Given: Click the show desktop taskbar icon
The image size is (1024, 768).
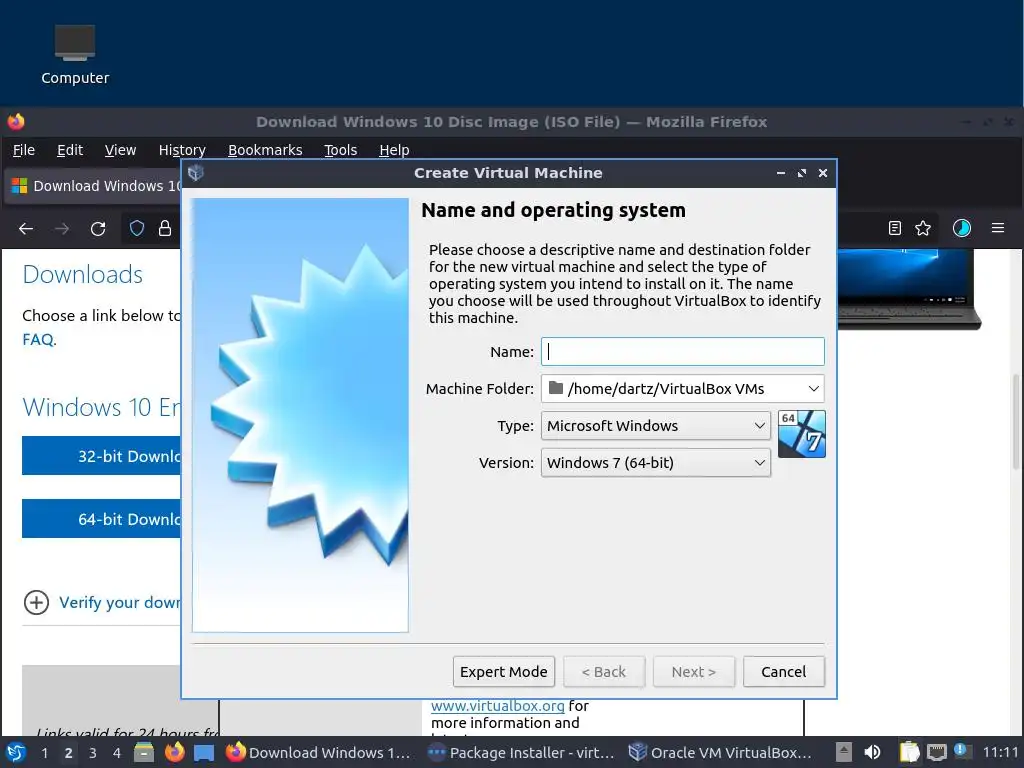Looking at the screenshot, I should pyautogui.click(x=204, y=753).
